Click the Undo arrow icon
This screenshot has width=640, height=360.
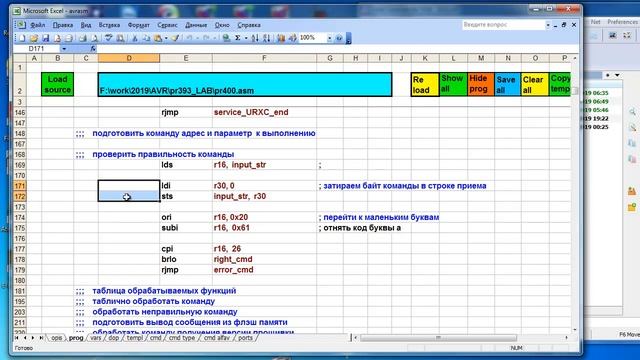[189, 38]
